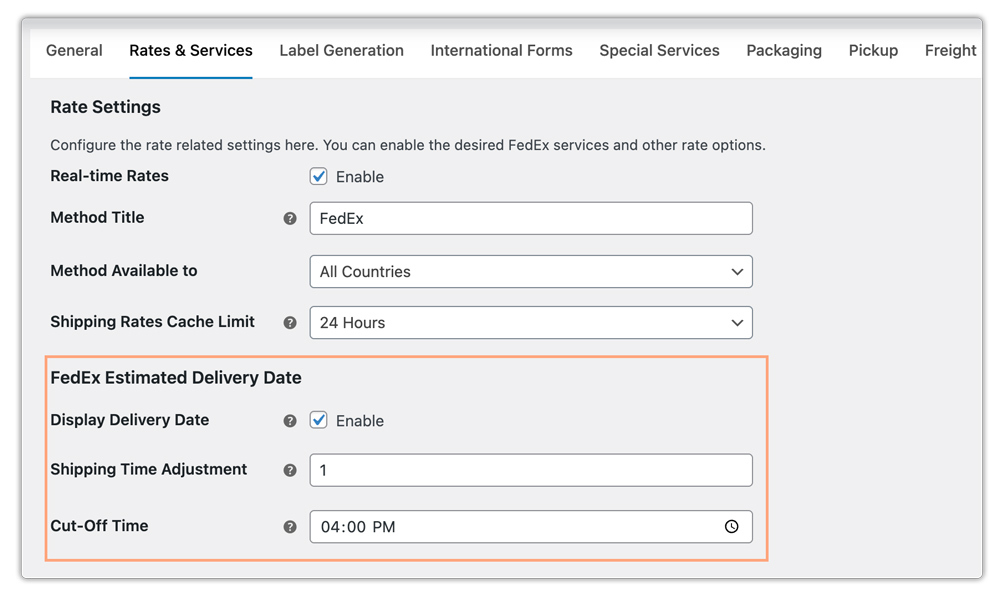
Task: Click the Display Delivery Date help icon
Action: (x=290, y=421)
